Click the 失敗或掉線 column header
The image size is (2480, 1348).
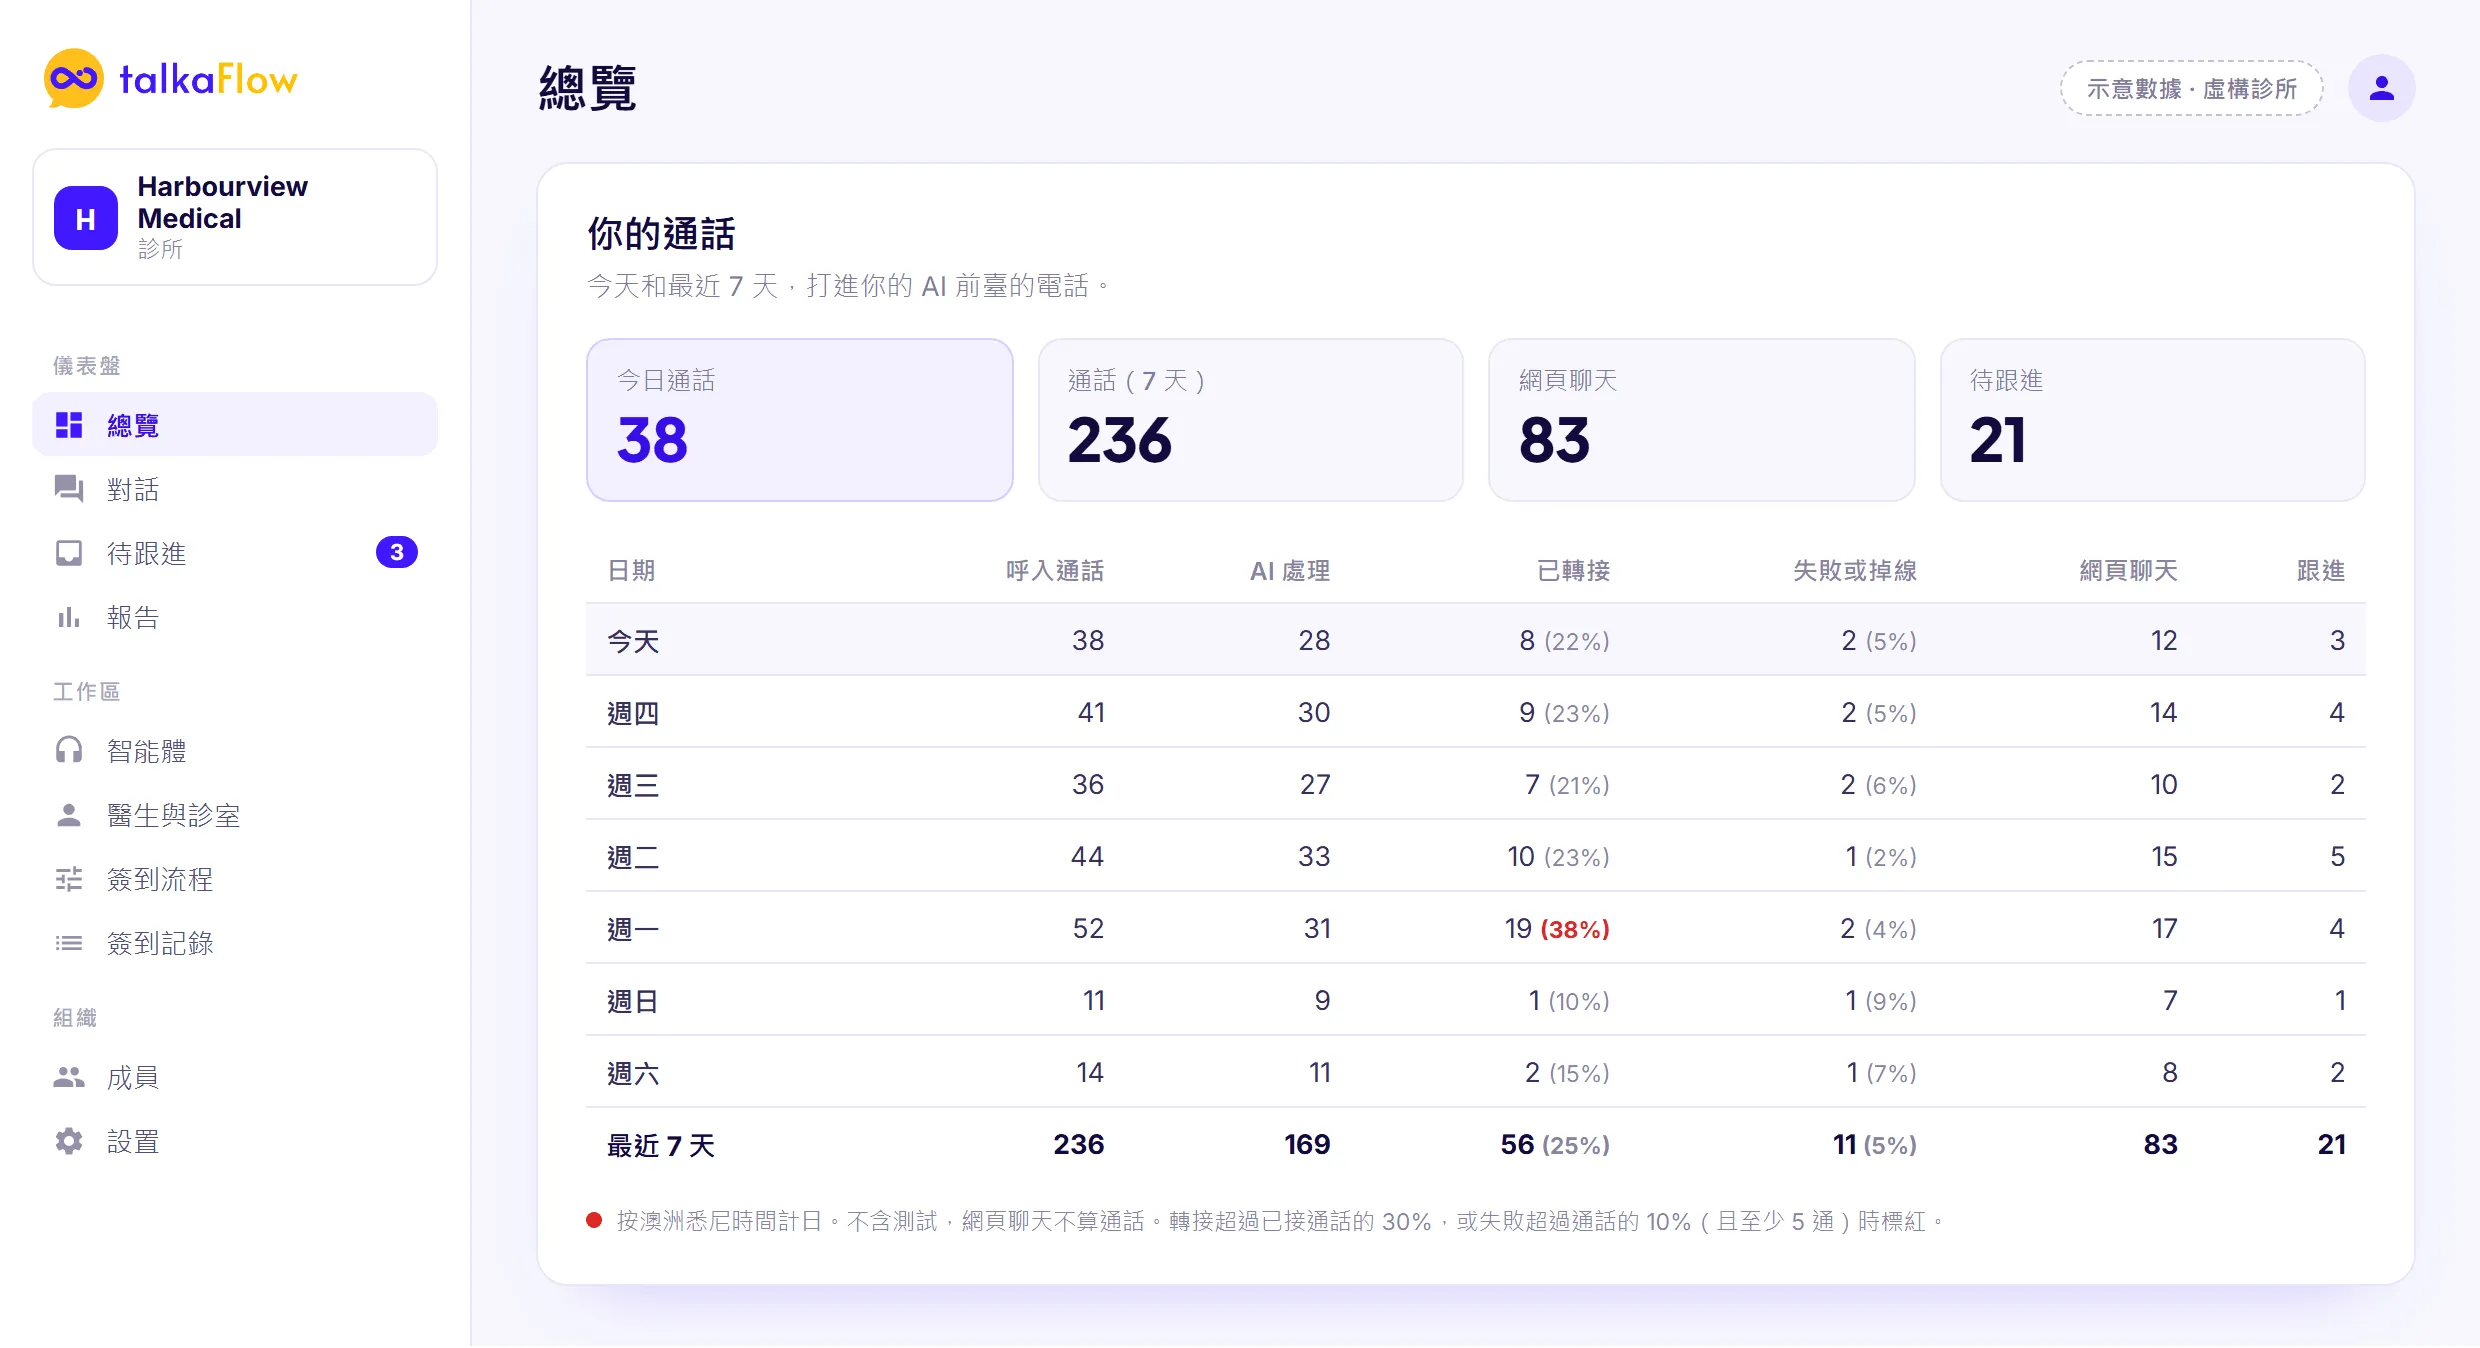(1855, 571)
